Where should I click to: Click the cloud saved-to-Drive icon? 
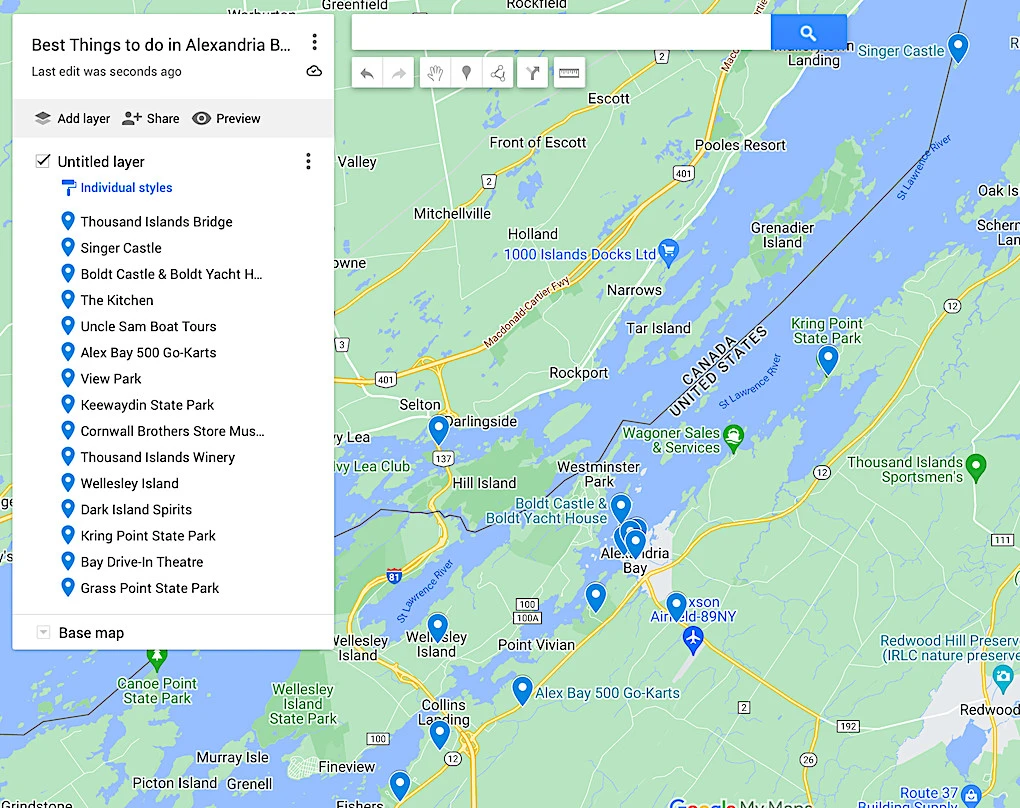pyautogui.click(x=314, y=71)
